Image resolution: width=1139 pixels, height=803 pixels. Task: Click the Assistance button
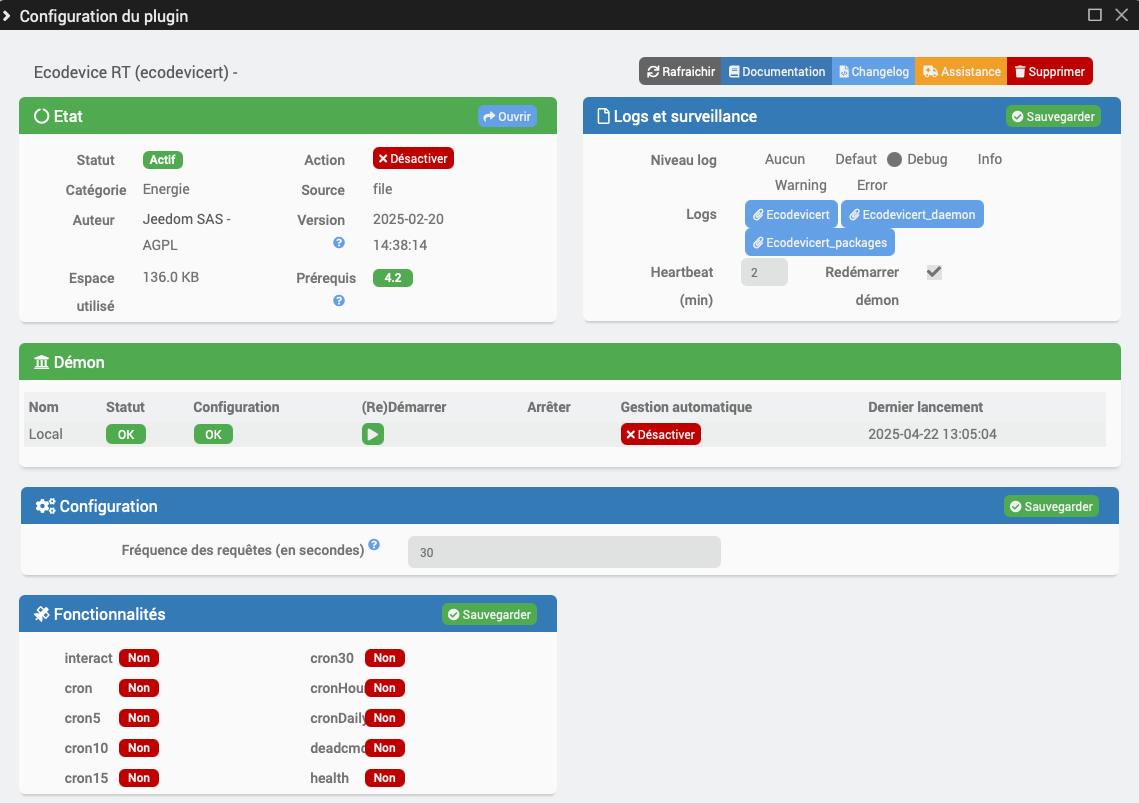tap(961, 71)
